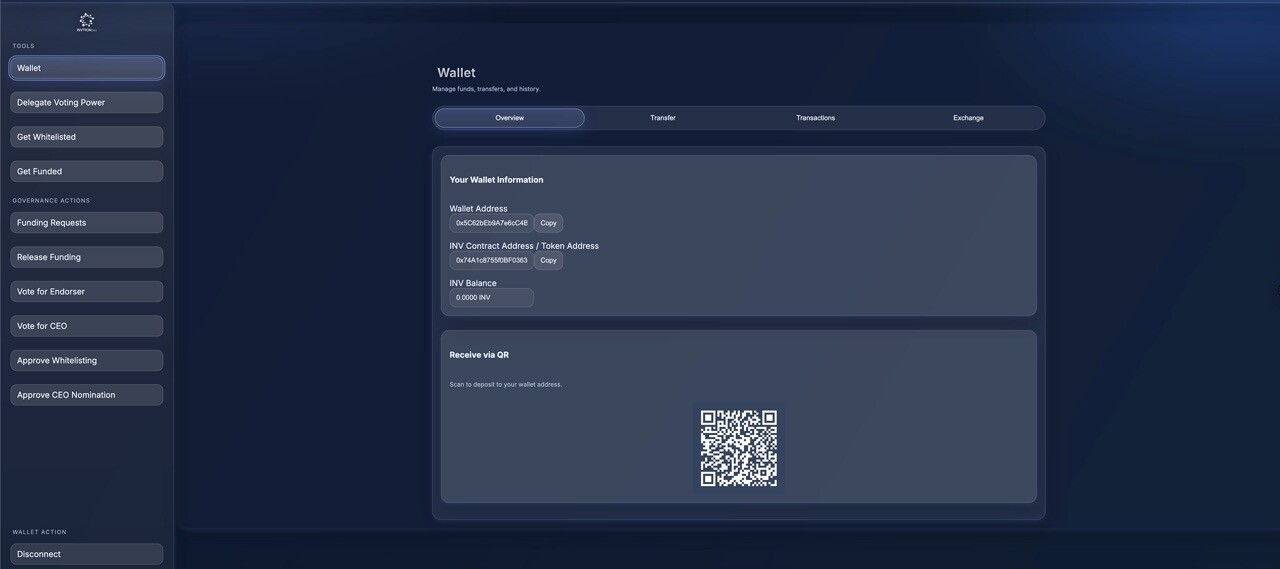This screenshot has height=569, width=1280.
Task: Go to Funding Requests
Action: point(87,223)
